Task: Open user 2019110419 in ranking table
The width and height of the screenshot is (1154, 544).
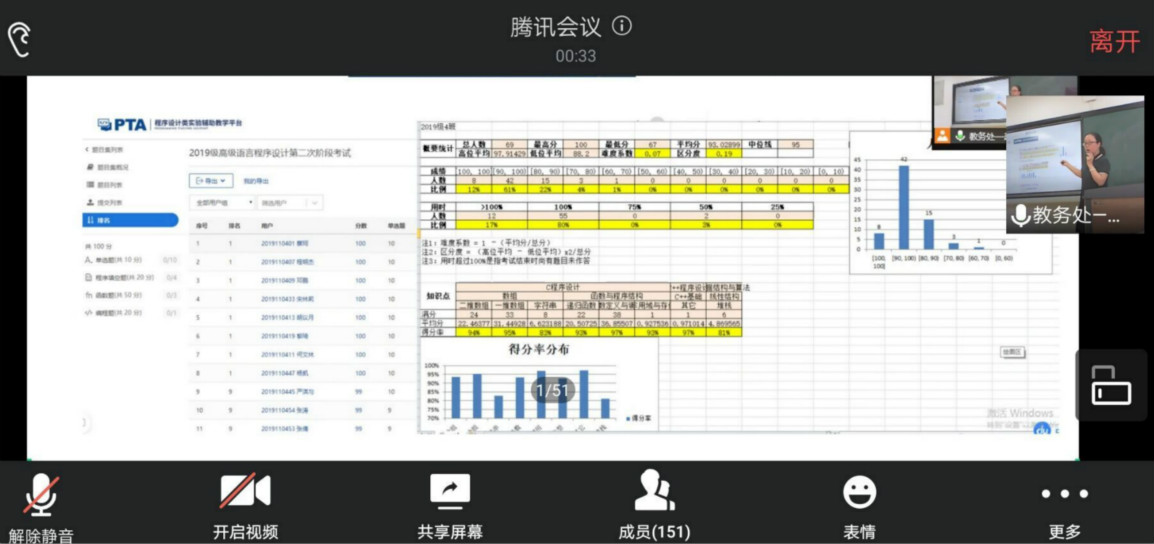Action: [283, 336]
